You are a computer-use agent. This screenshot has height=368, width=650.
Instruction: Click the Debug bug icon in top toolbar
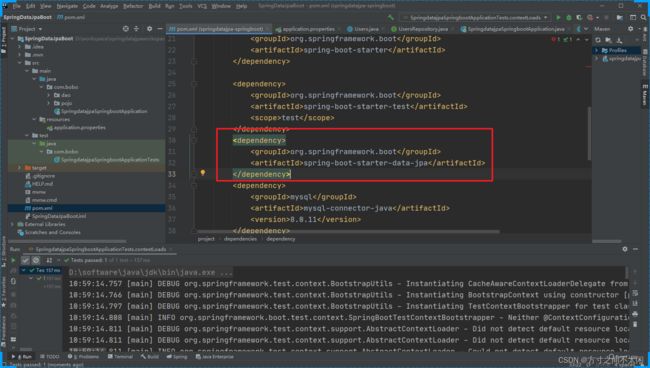click(569, 17)
